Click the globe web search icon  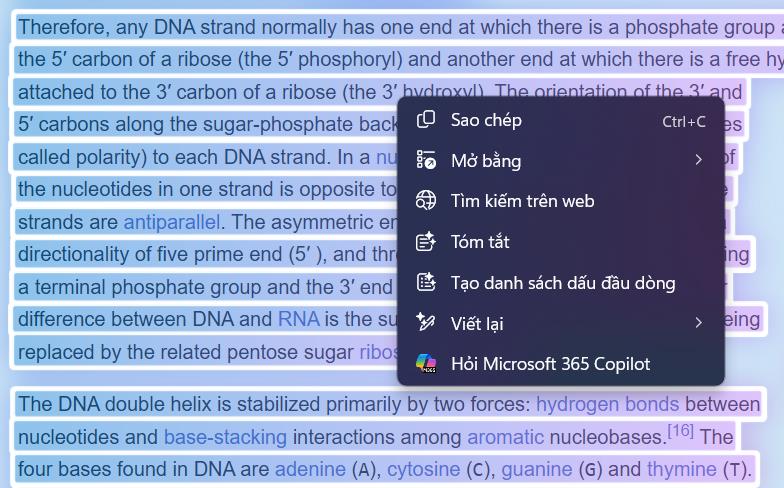point(426,201)
